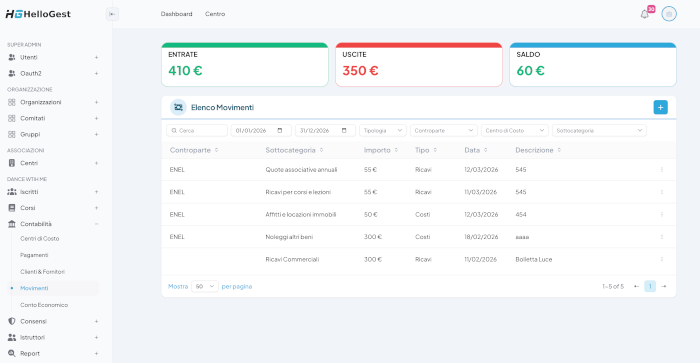
Task: Go to the previous page arrow
Action: tap(636, 286)
